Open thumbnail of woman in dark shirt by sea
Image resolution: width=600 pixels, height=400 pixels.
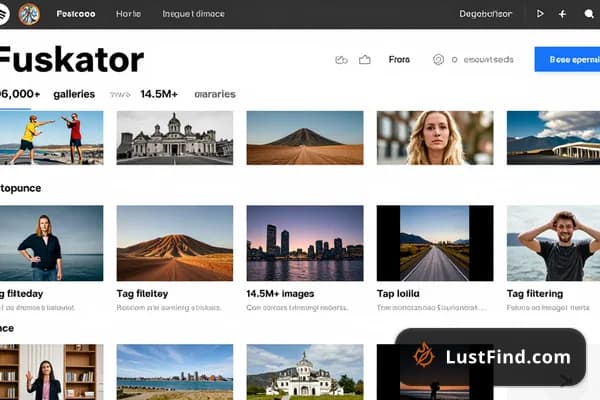(x=51, y=243)
